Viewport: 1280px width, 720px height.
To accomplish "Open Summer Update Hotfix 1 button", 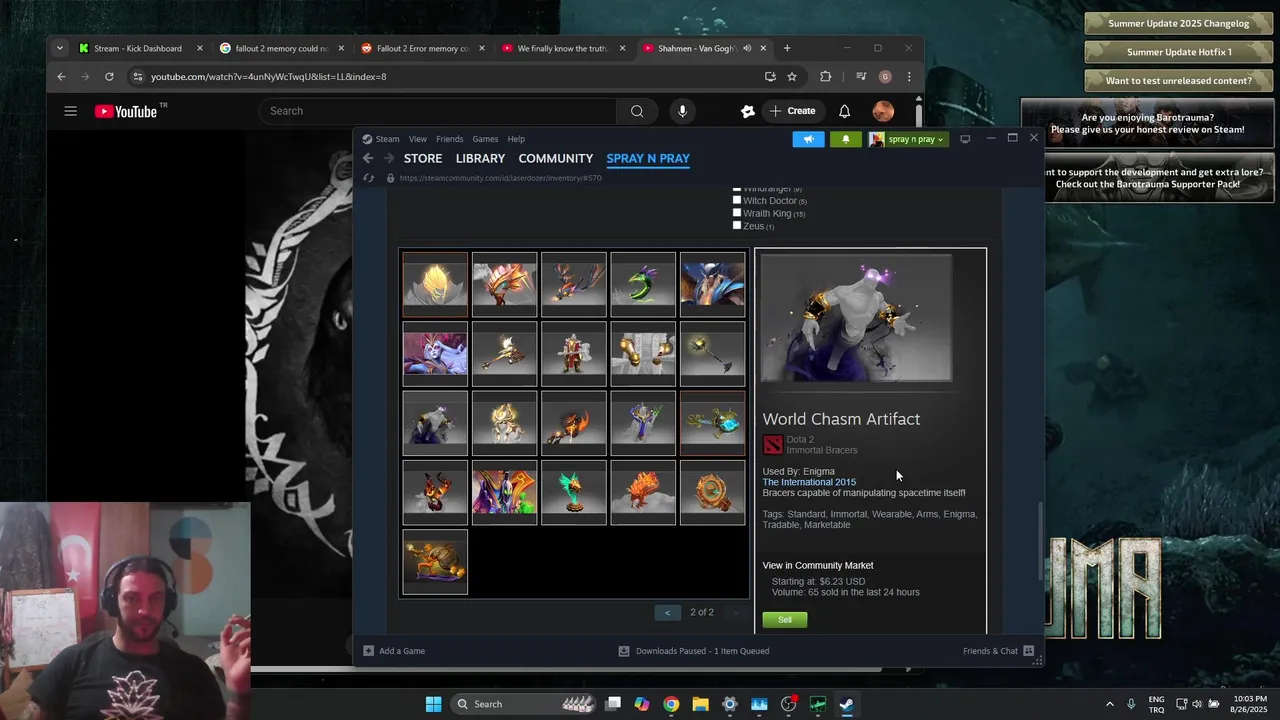I will coord(1179,52).
